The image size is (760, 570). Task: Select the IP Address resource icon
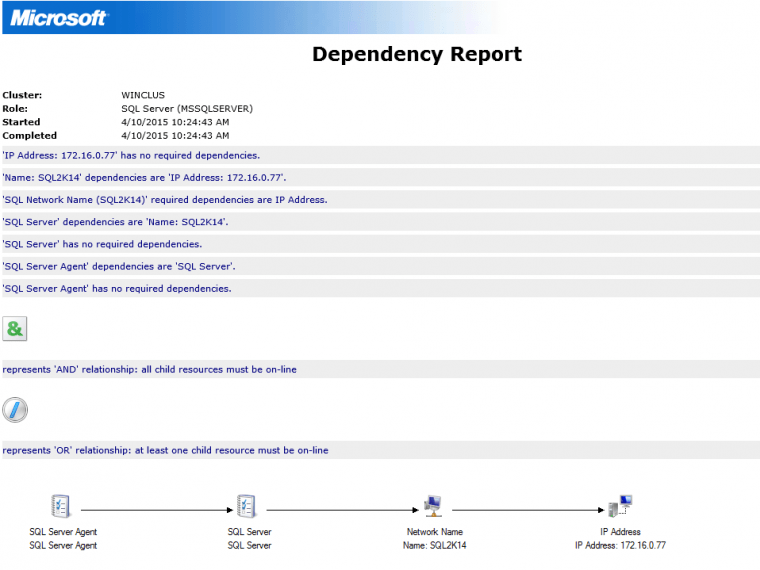[x=620, y=507]
